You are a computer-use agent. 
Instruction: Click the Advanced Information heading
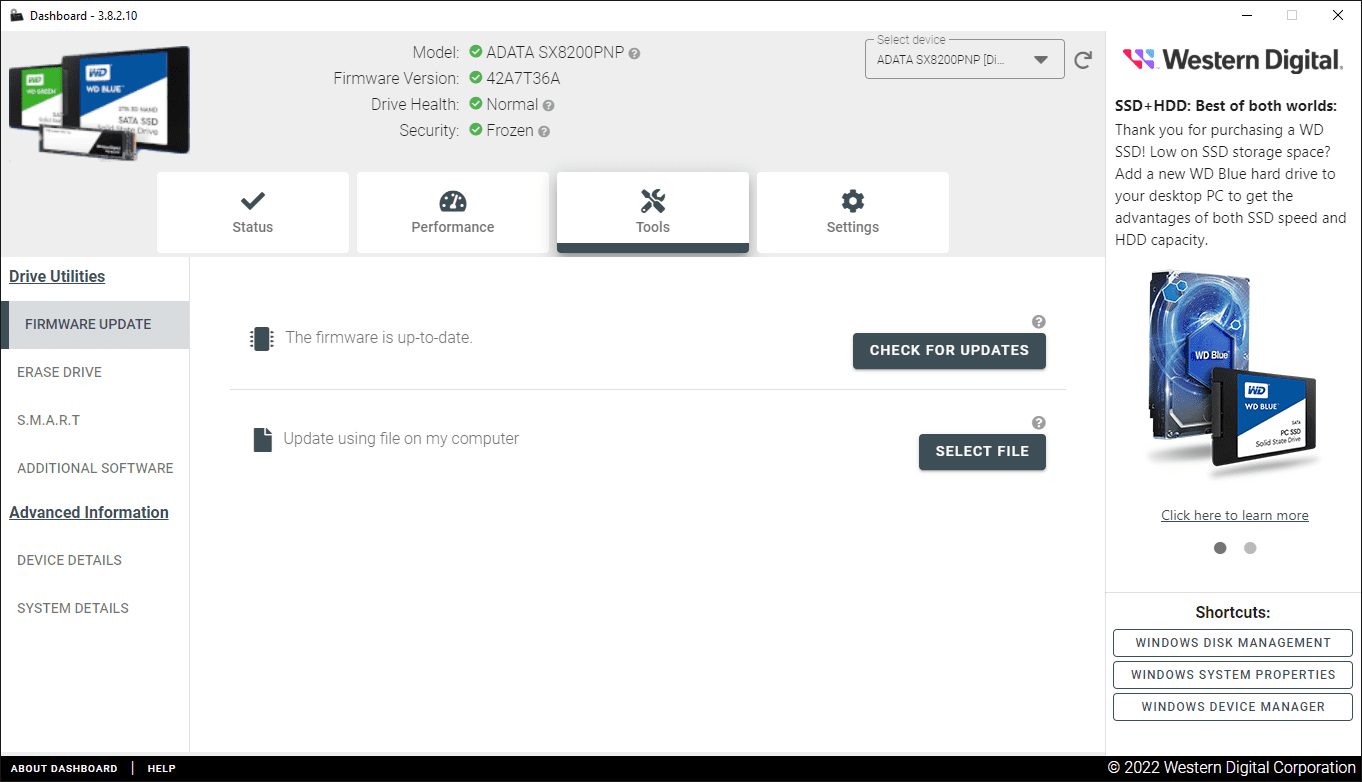(x=89, y=513)
